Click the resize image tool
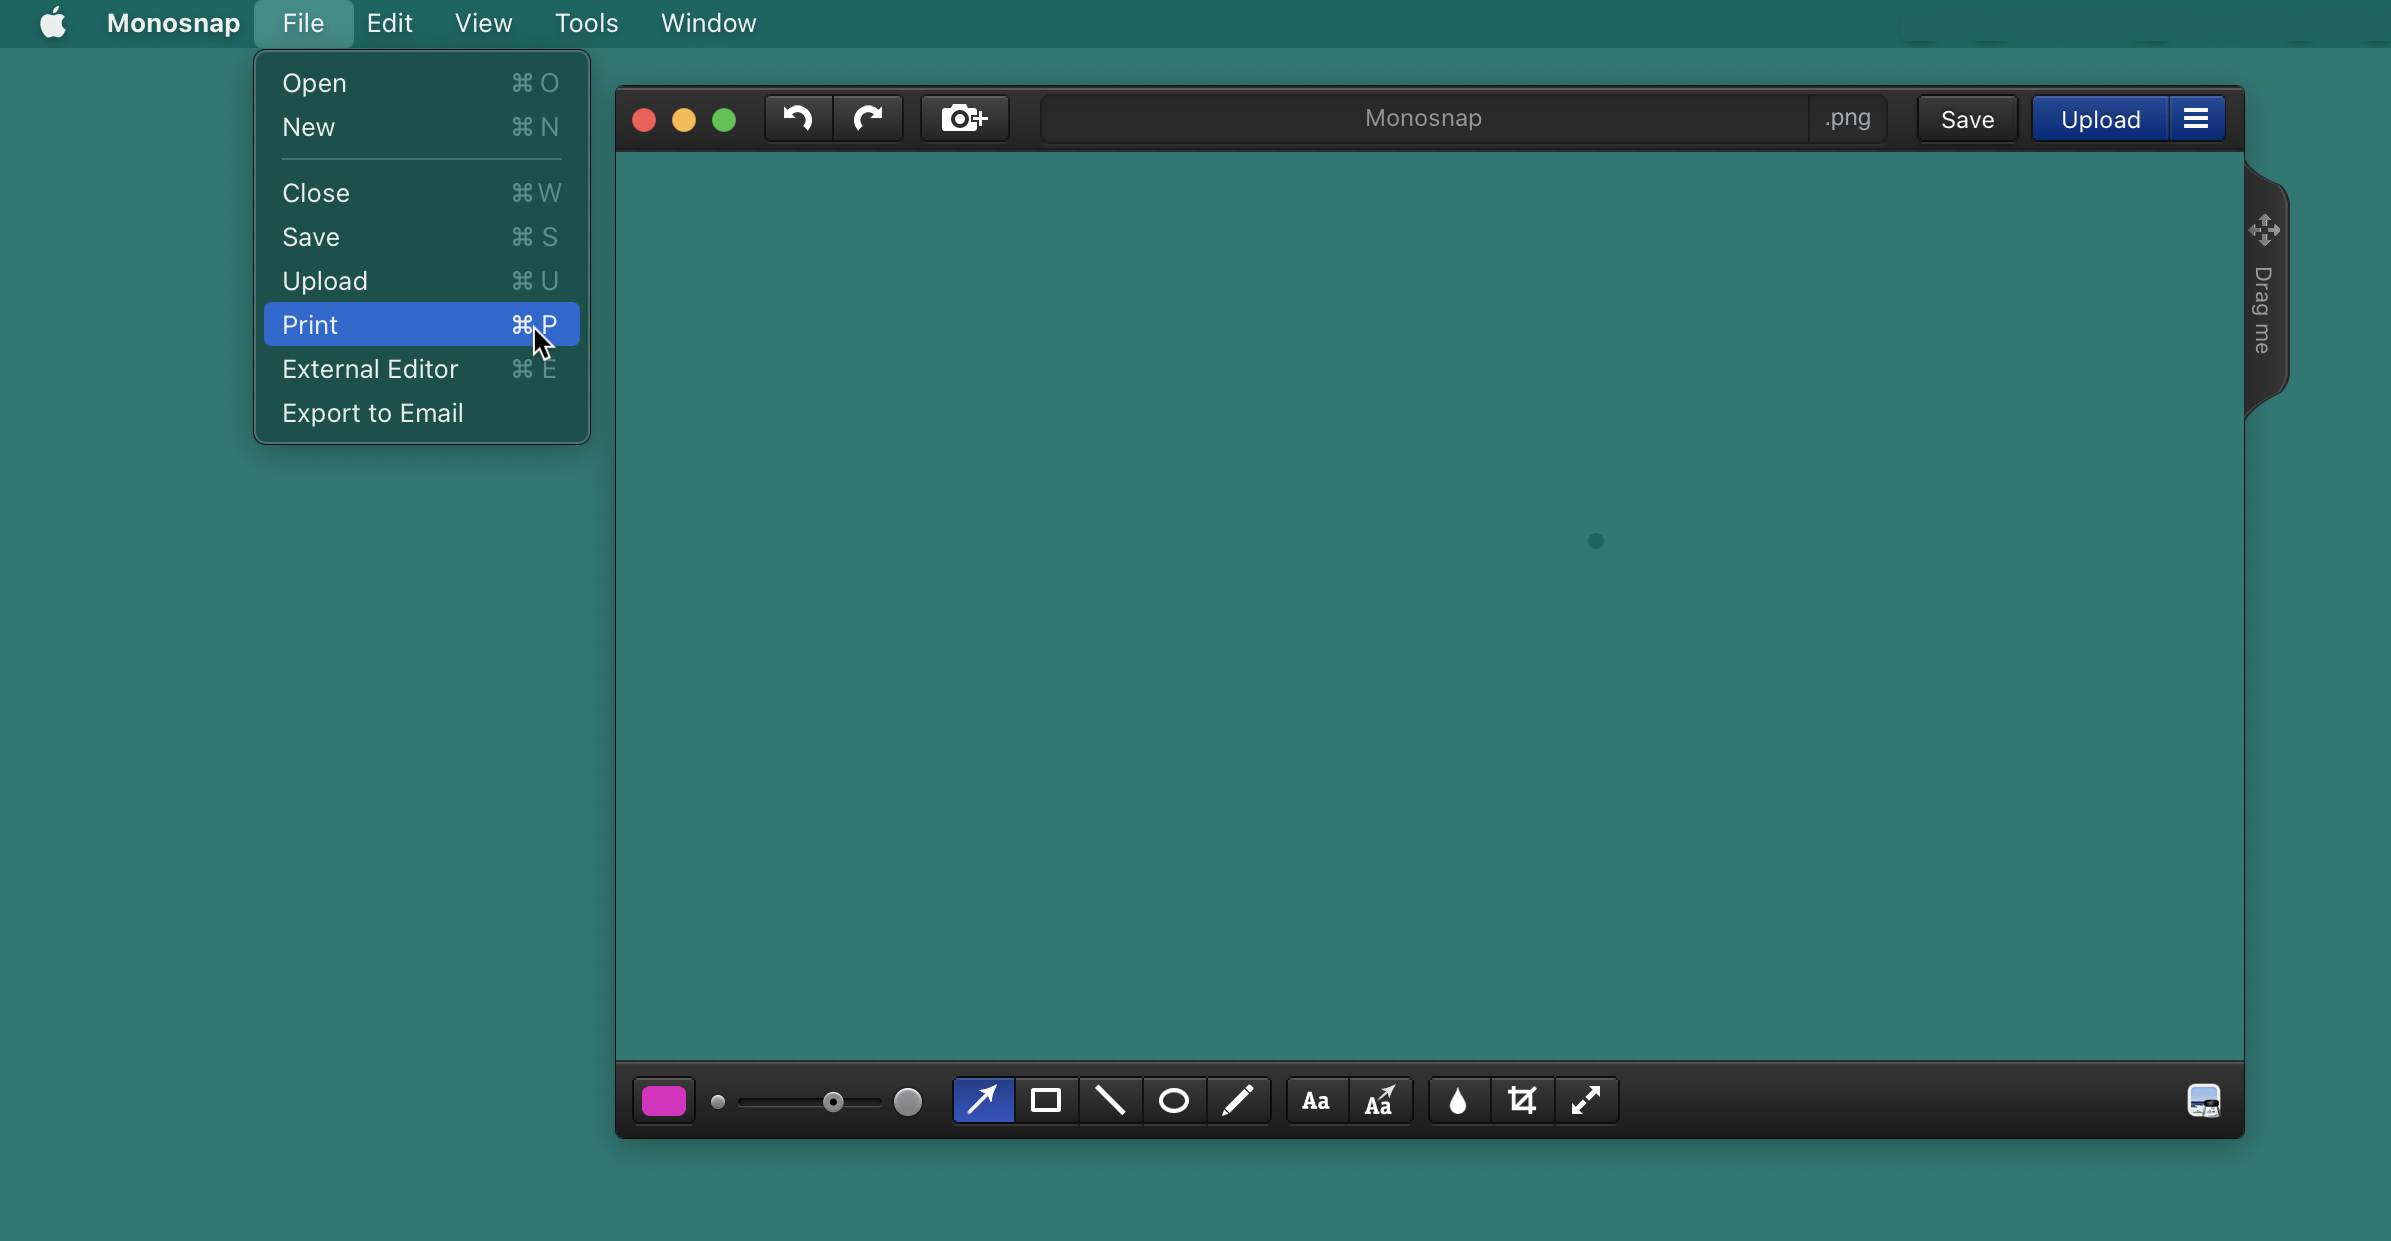 (x=1586, y=1101)
